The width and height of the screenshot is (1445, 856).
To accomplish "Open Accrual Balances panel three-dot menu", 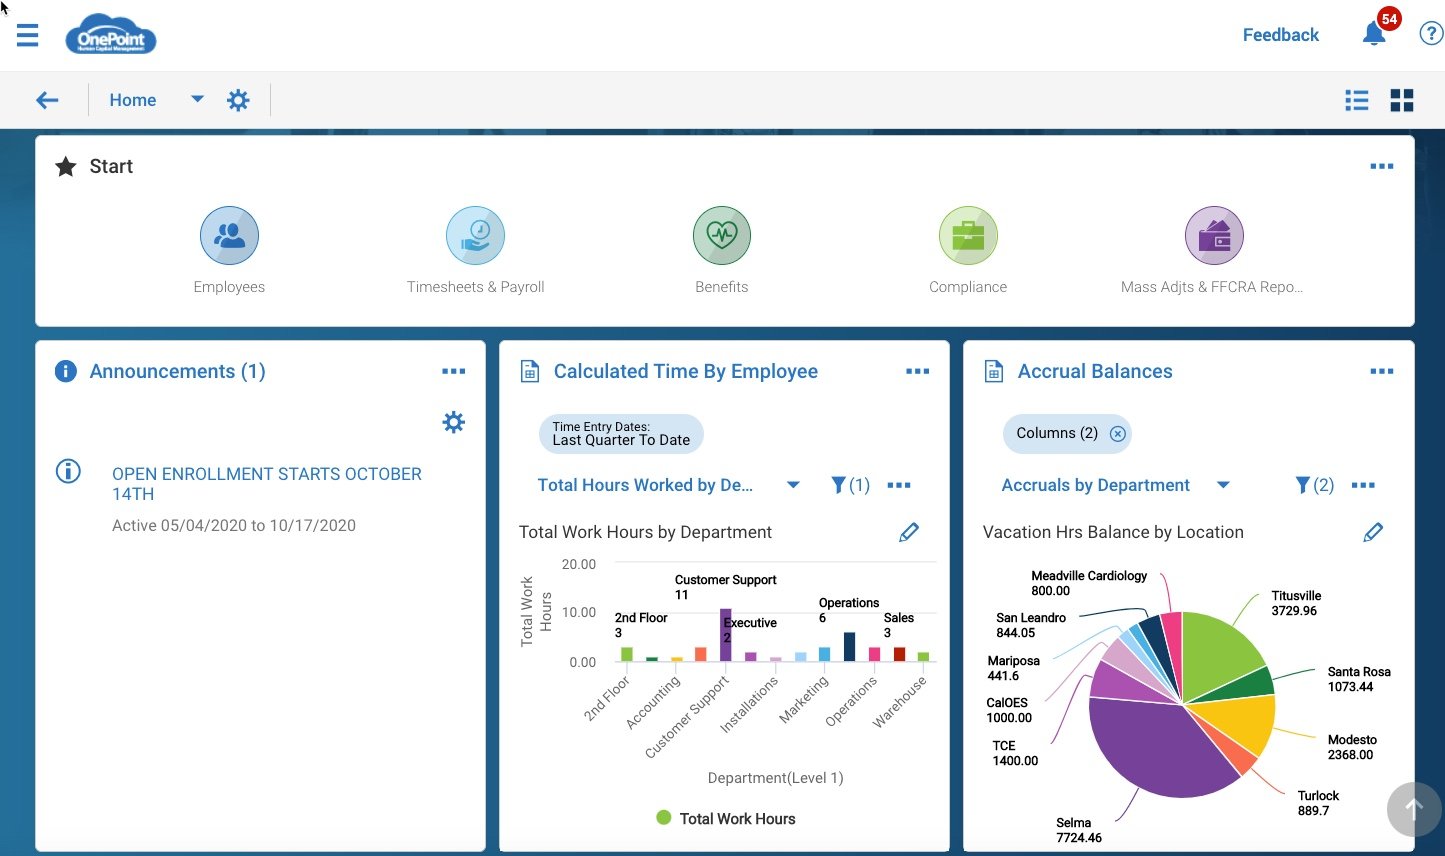I will [1382, 371].
